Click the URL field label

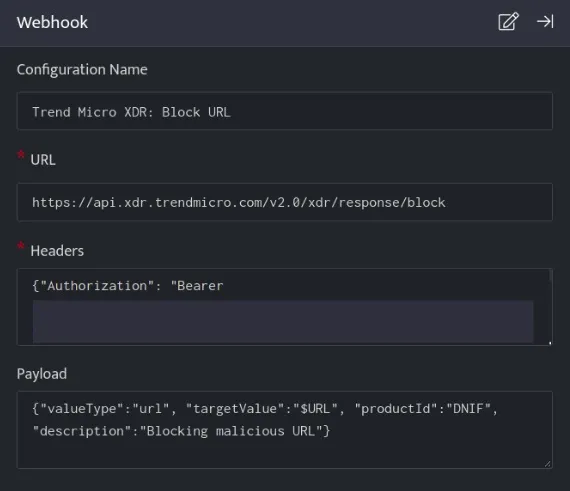(43, 160)
